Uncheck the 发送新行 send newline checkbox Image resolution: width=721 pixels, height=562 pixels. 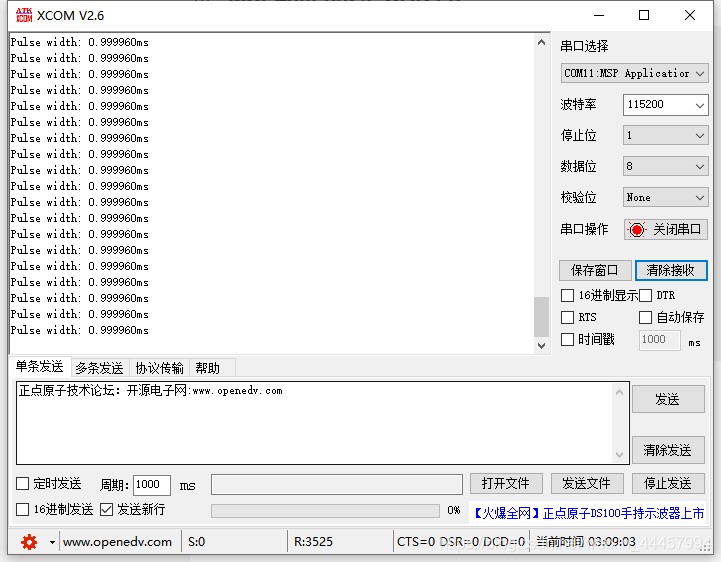click(106, 510)
